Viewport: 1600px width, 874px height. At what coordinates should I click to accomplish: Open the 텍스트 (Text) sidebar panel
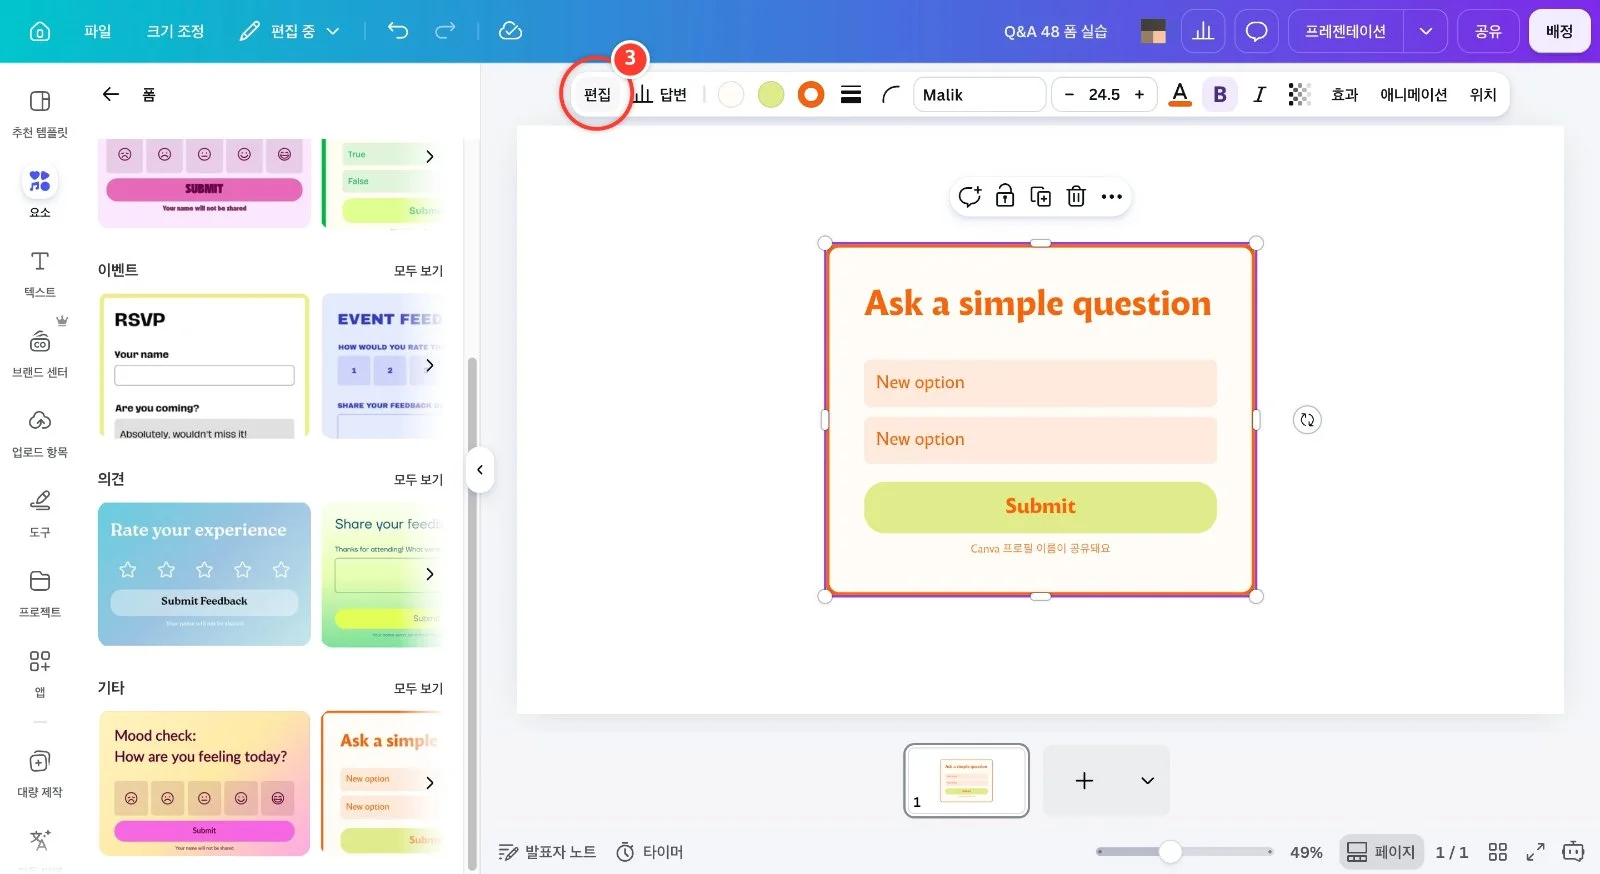coord(40,272)
